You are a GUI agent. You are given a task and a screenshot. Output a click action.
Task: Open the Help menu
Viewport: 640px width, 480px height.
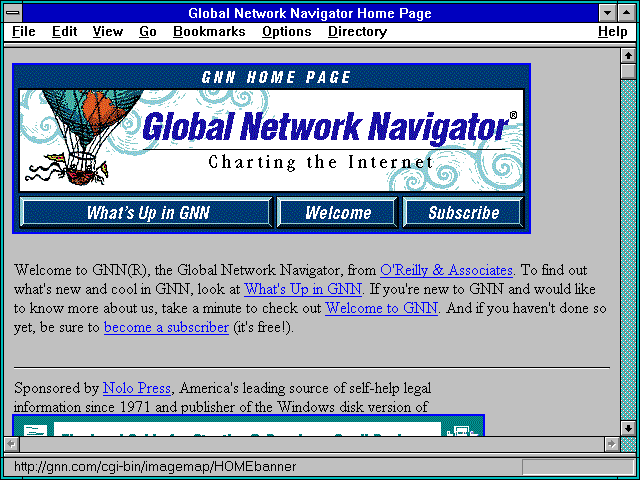(x=612, y=32)
